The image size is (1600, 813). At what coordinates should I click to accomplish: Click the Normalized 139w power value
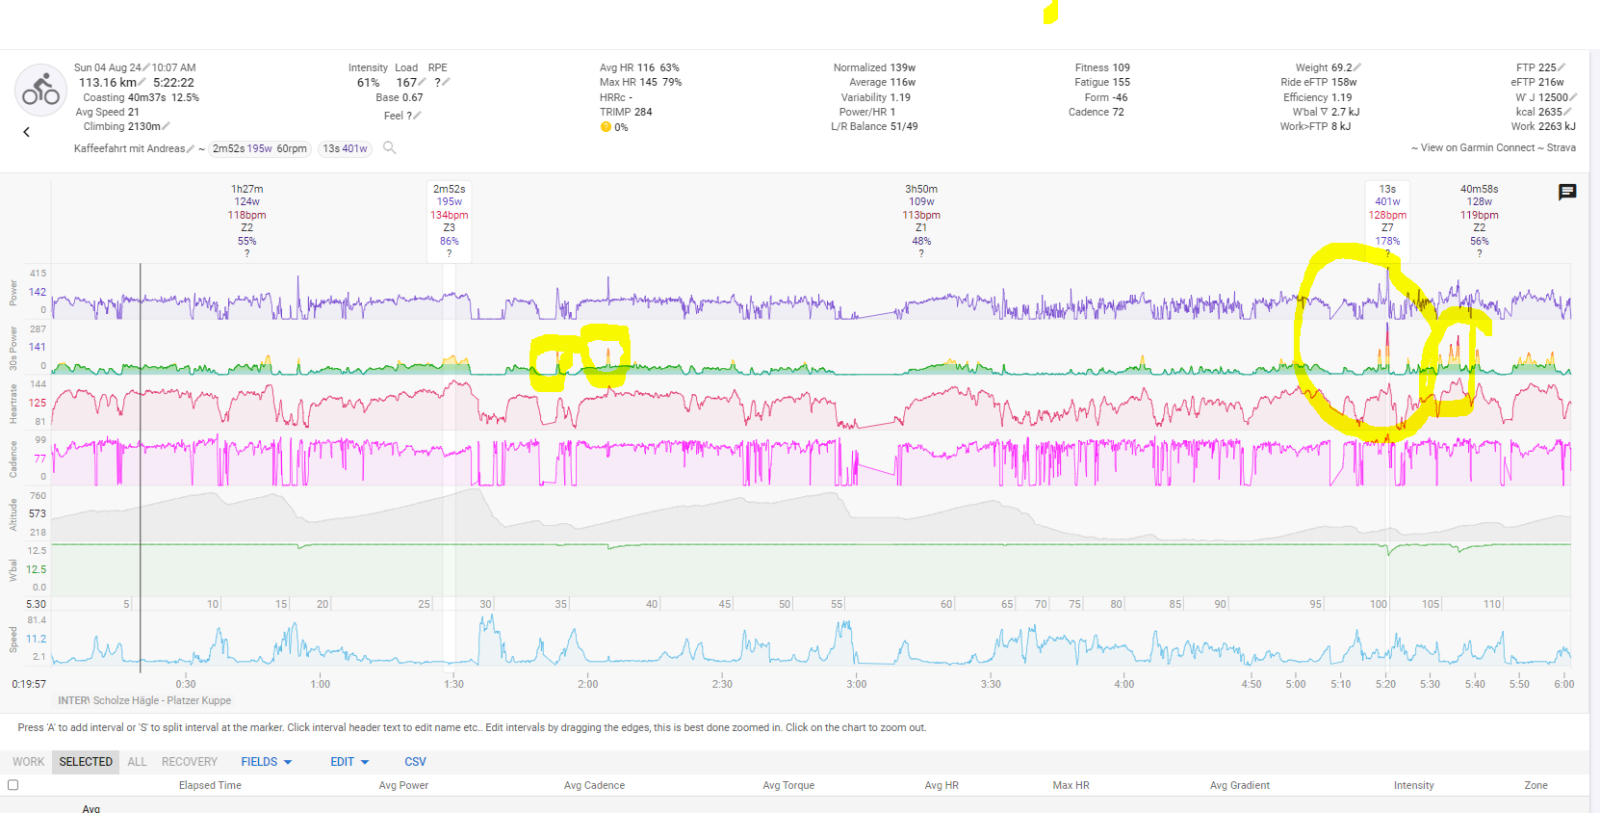874,68
